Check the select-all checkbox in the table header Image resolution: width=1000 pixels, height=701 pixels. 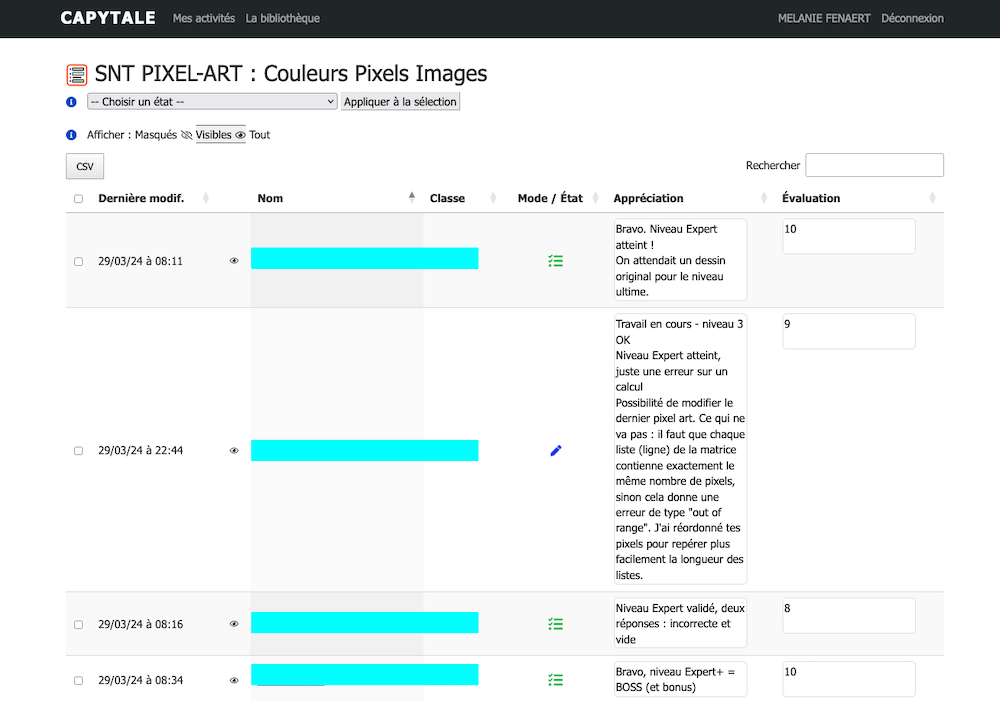79,199
